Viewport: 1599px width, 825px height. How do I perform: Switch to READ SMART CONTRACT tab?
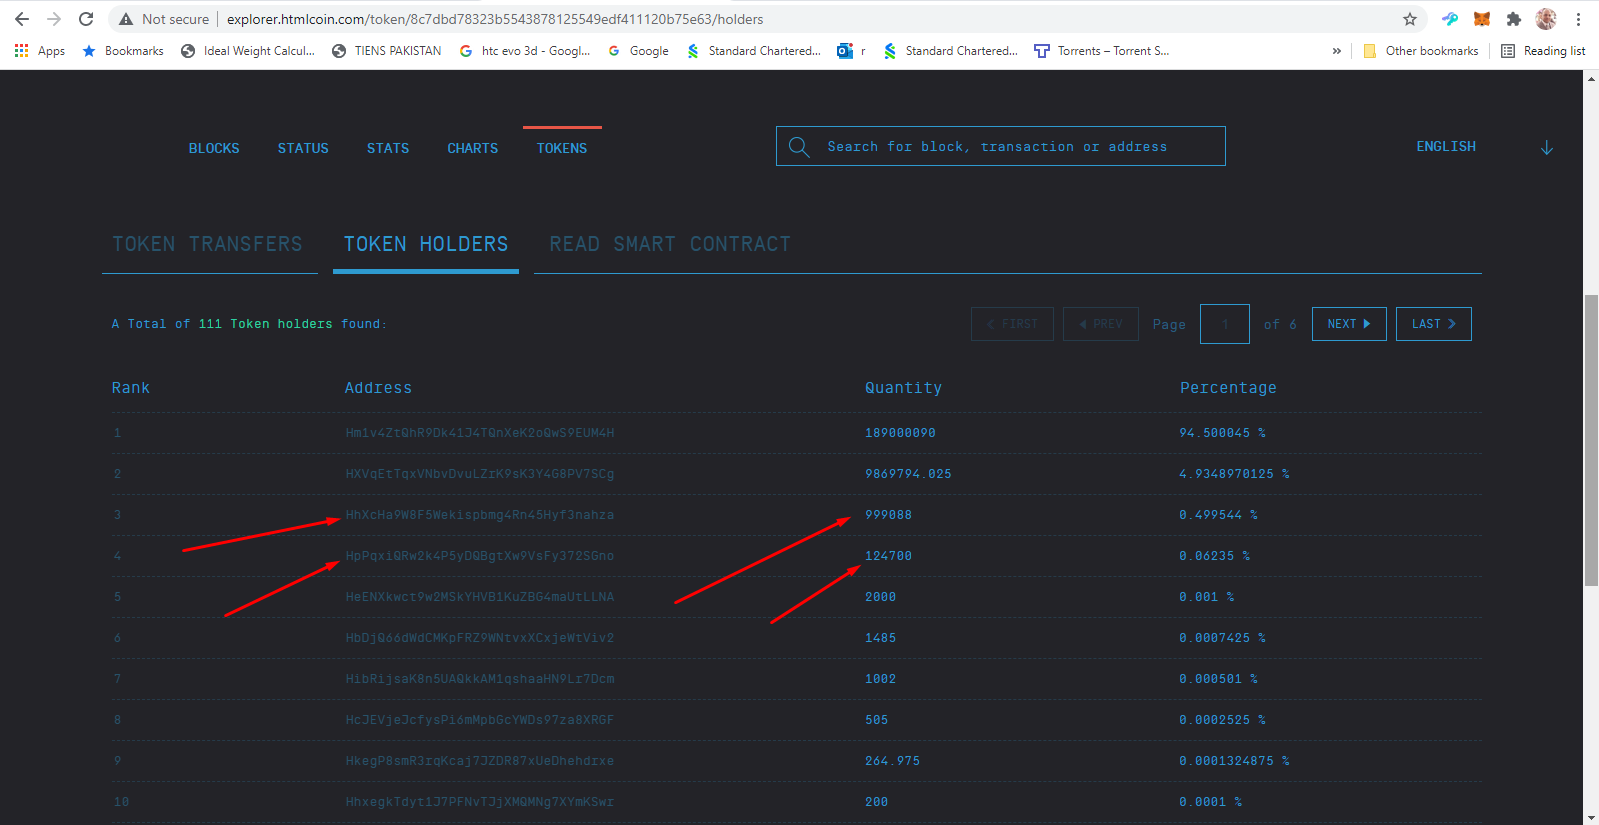(x=670, y=244)
